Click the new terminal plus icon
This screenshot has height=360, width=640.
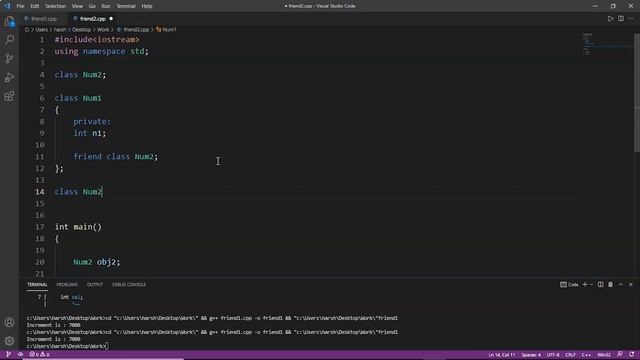[x=584, y=284]
